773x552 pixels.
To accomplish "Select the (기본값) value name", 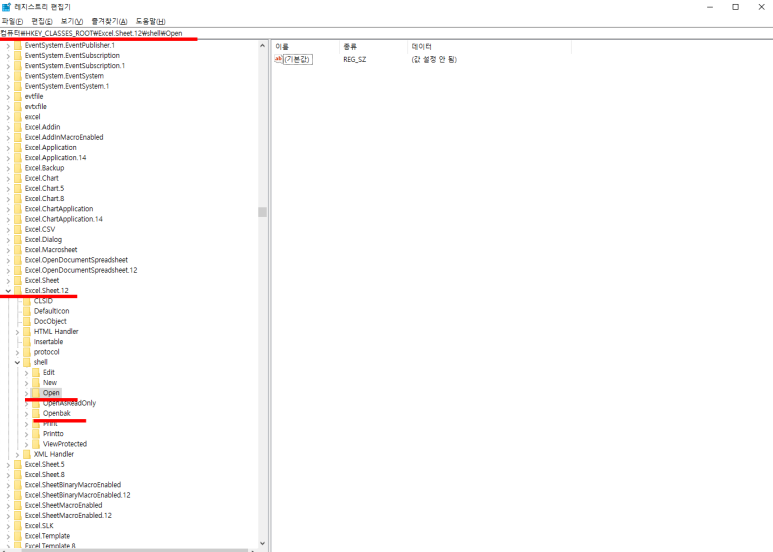I will (298, 59).
